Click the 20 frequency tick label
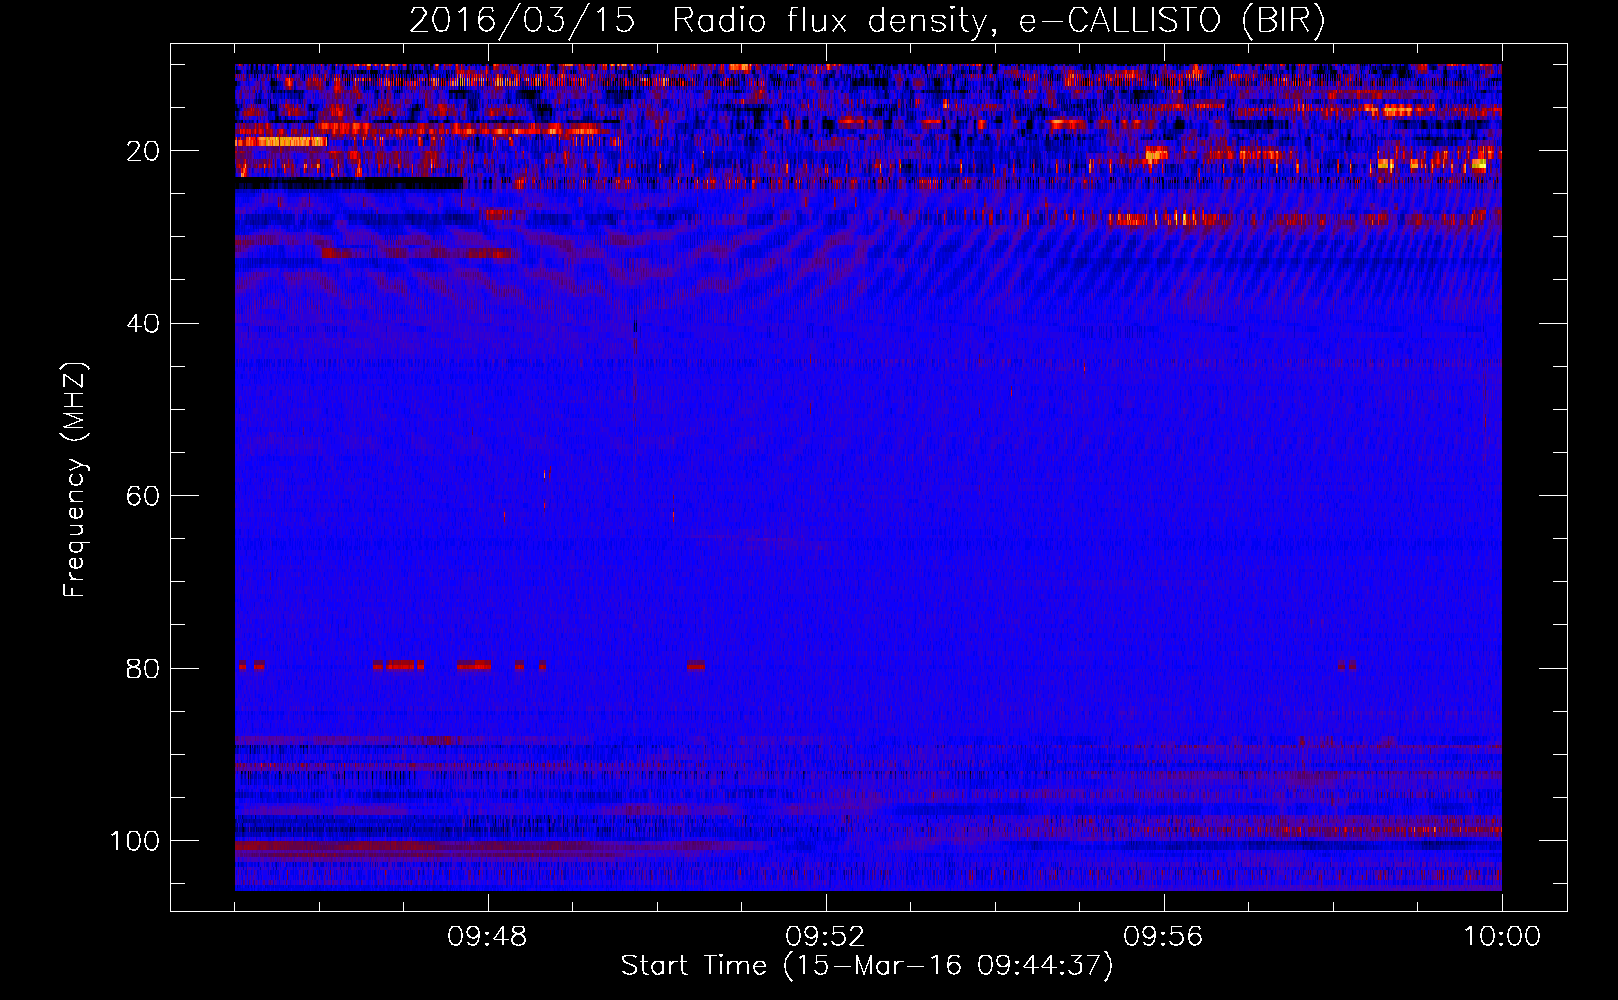Viewport: 1618px width, 1000px height. pyautogui.click(x=143, y=151)
